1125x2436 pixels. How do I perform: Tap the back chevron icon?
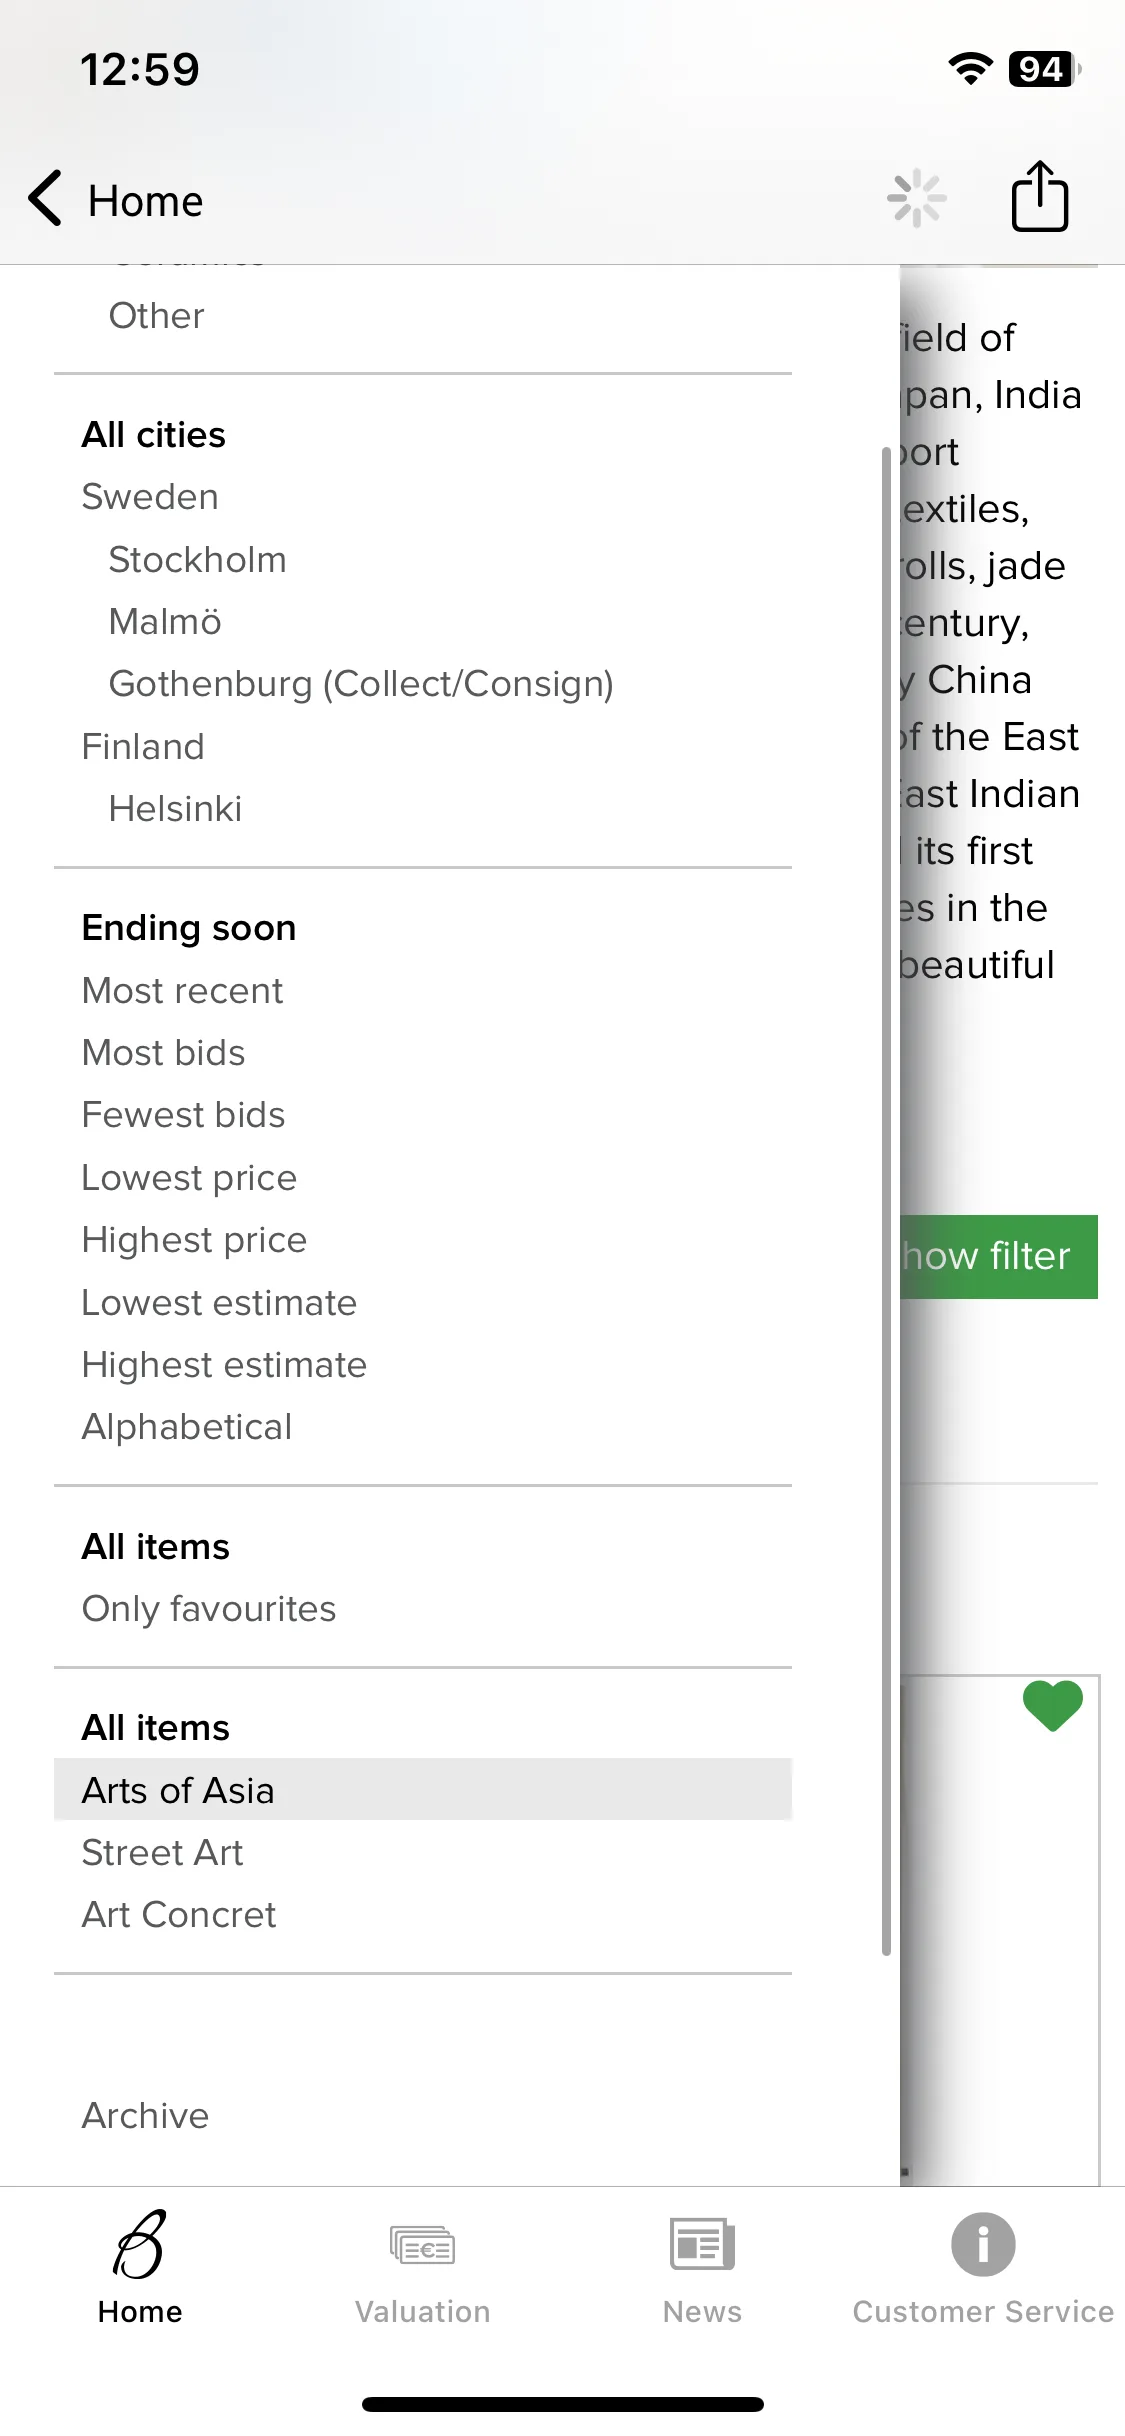point(46,198)
